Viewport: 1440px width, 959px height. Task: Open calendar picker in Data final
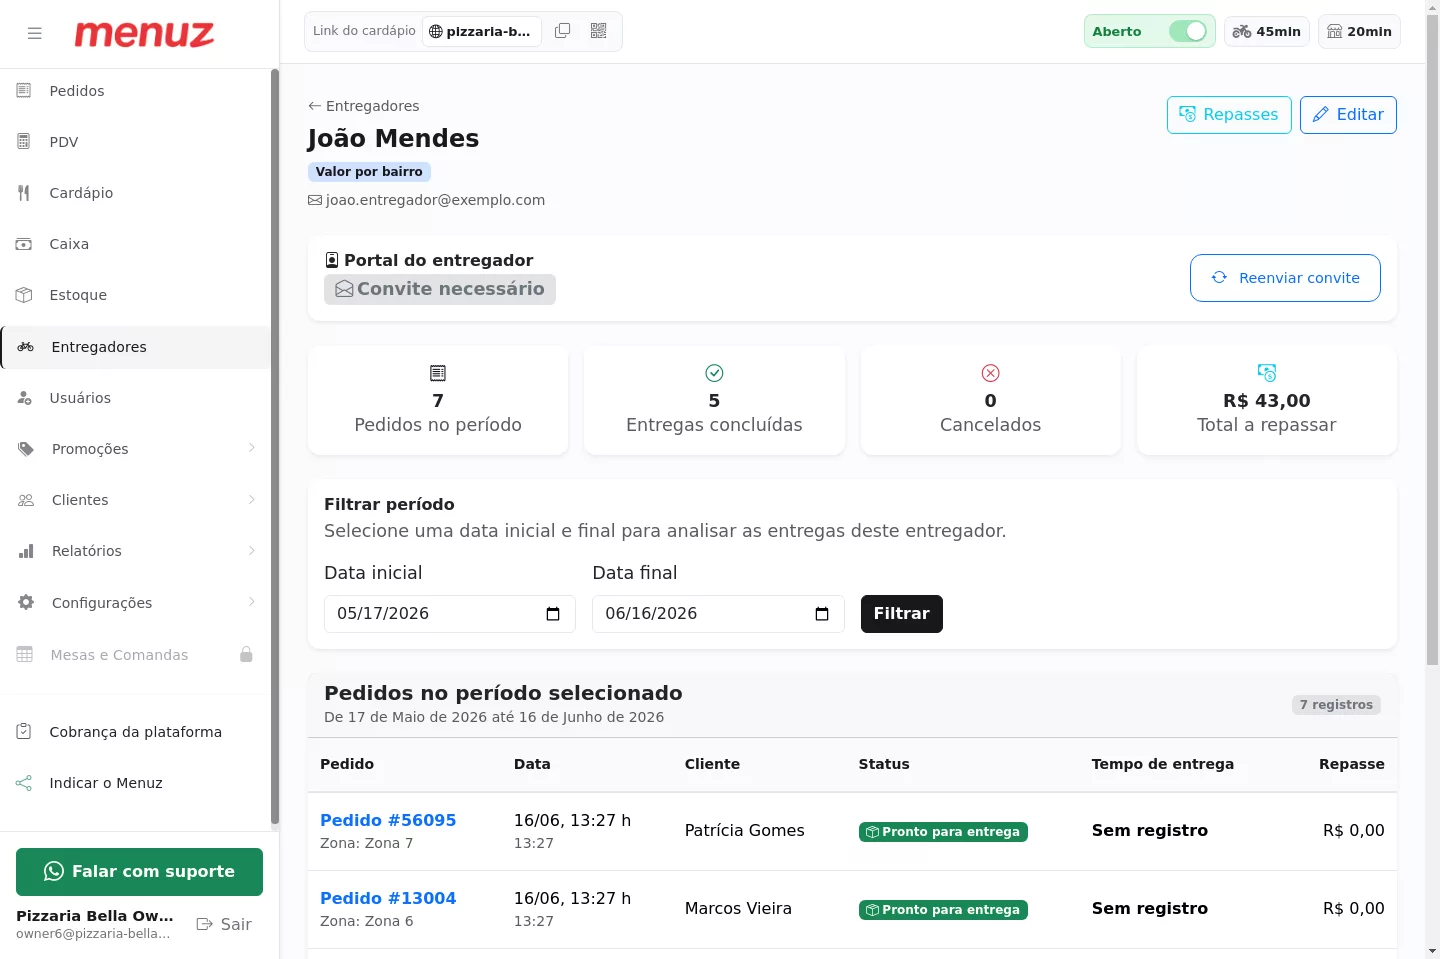822,614
